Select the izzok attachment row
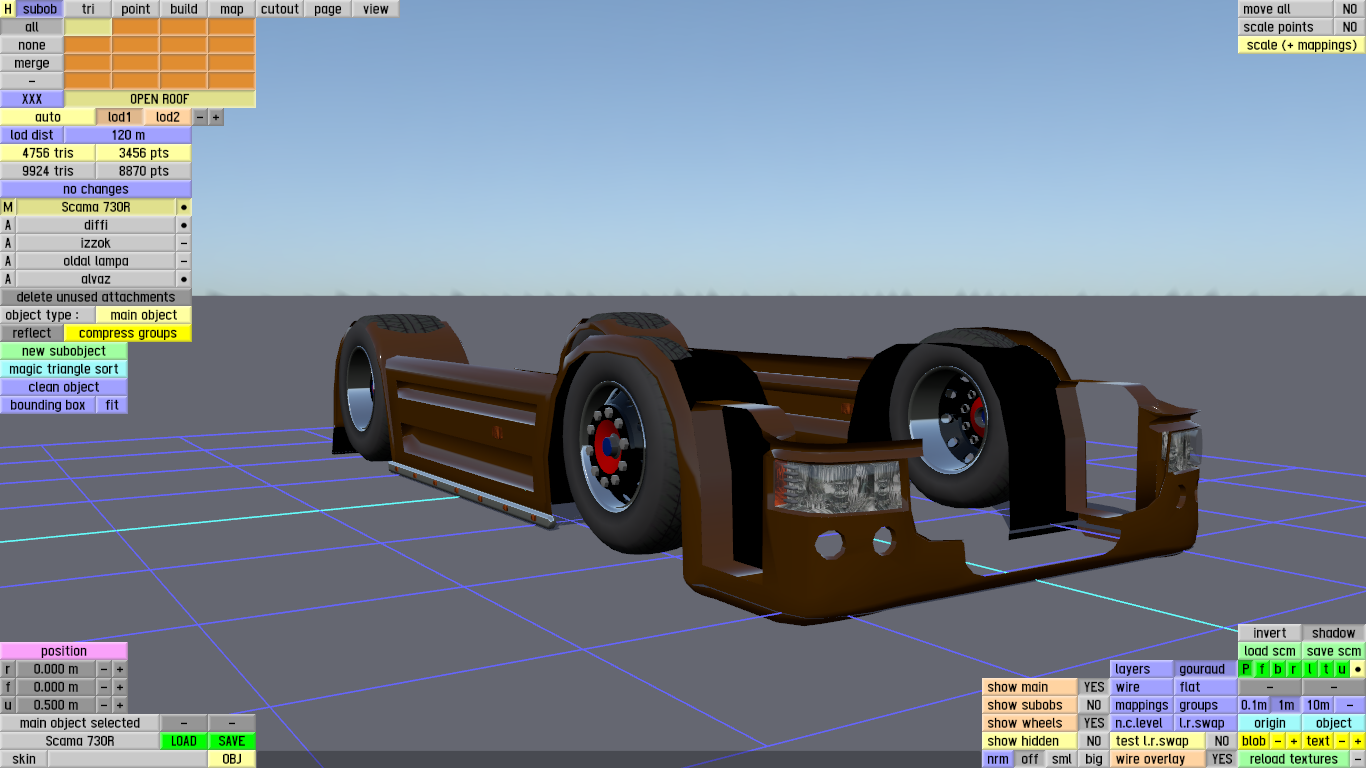The image size is (1366, 768). [x=96, y=243]
